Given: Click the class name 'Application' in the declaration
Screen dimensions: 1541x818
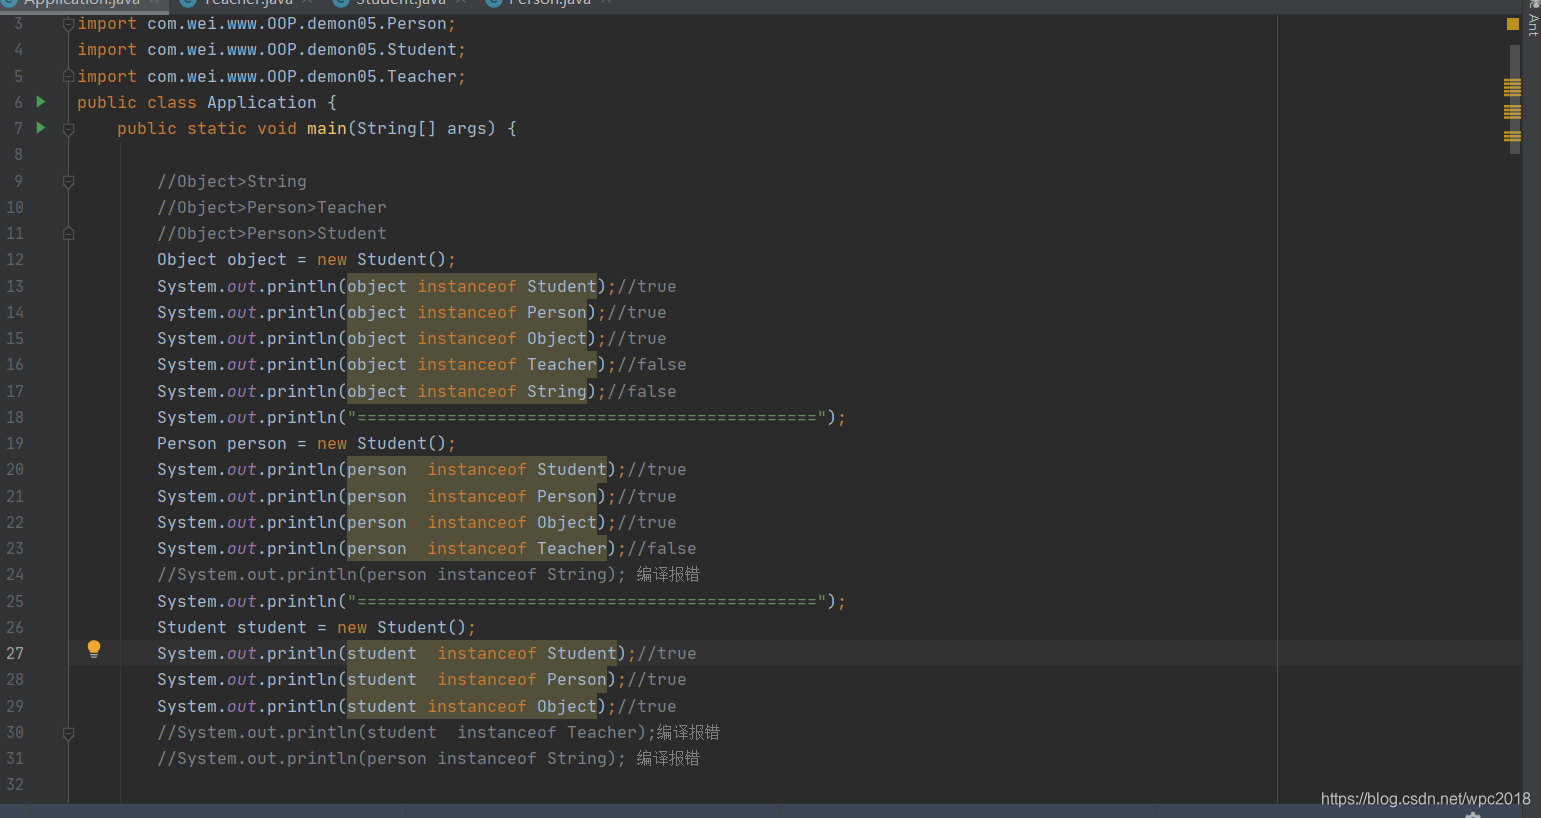Looking at the screenshot, I should 262,102.
